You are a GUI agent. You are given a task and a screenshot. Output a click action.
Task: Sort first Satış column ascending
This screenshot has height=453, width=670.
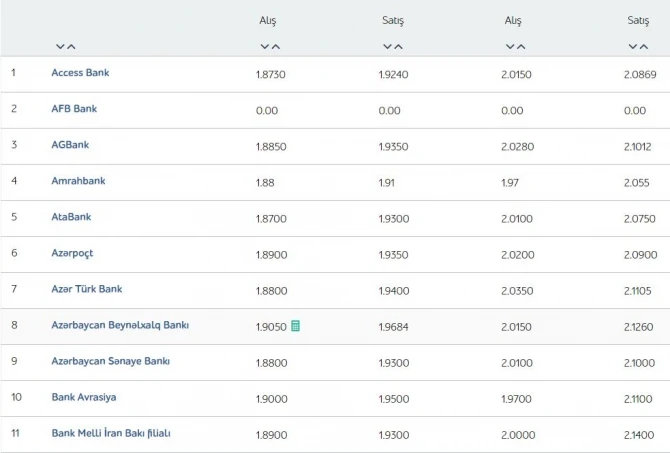coord(398,47)
